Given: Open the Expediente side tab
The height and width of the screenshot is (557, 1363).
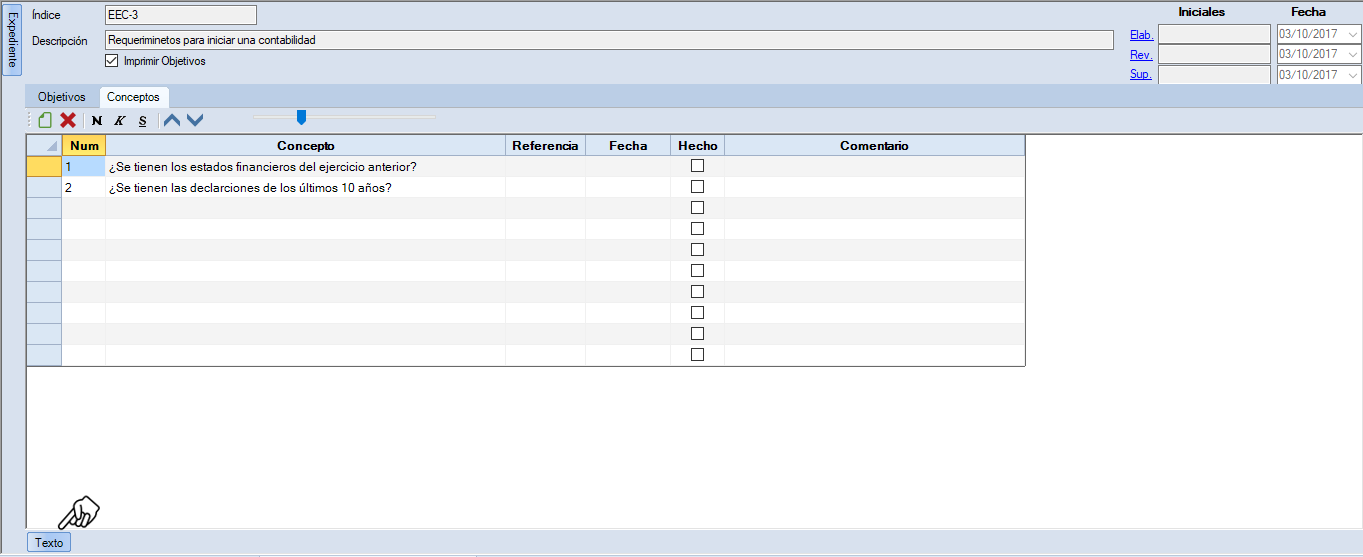Looking at the screenshot, I should pos(12,40).
